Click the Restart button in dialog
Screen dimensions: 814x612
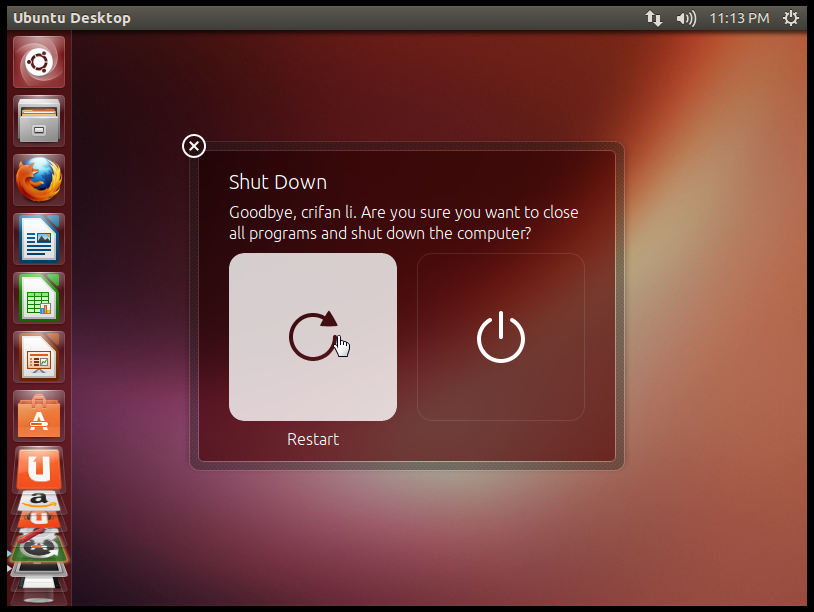pyautogui.click(x=313, y=337)
